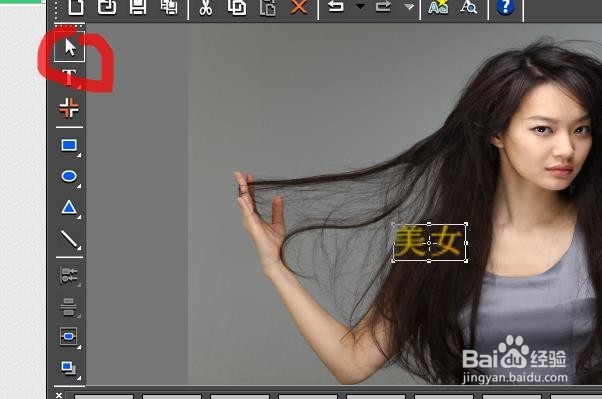Redo the last undone action
Viewport: 602px width, 399px height.
(383, 7)
